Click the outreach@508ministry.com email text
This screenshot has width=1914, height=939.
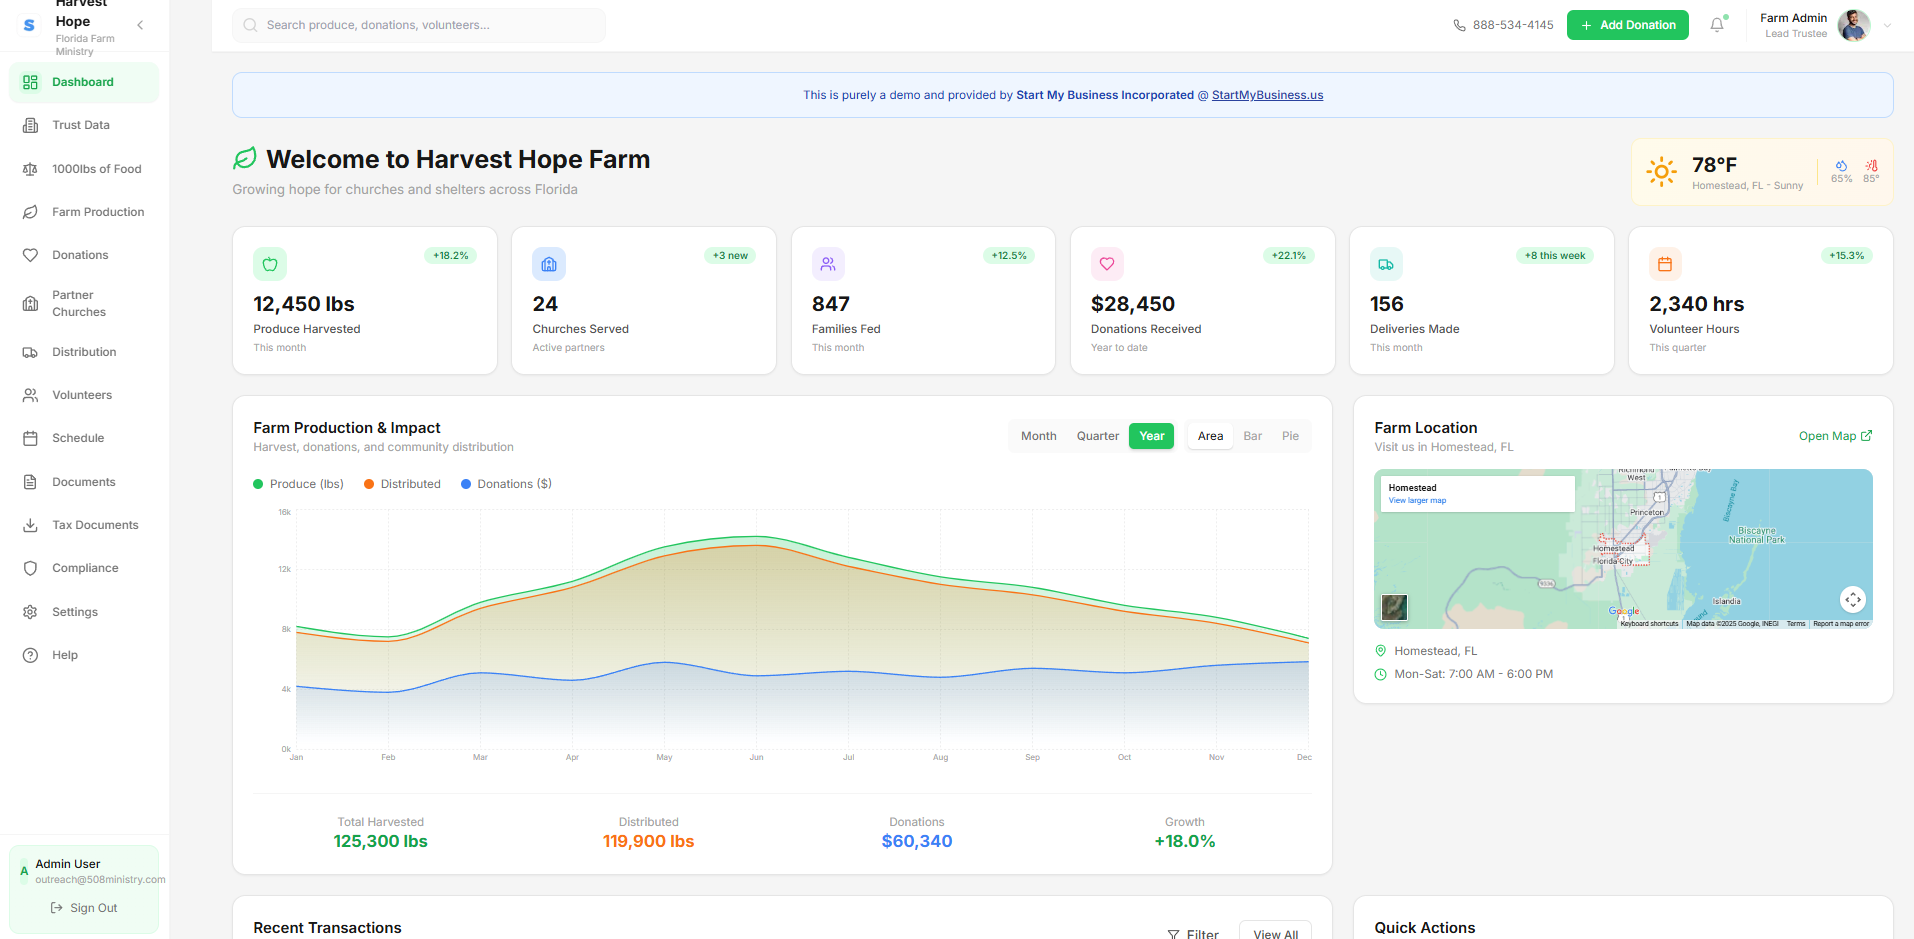[100, 880]
